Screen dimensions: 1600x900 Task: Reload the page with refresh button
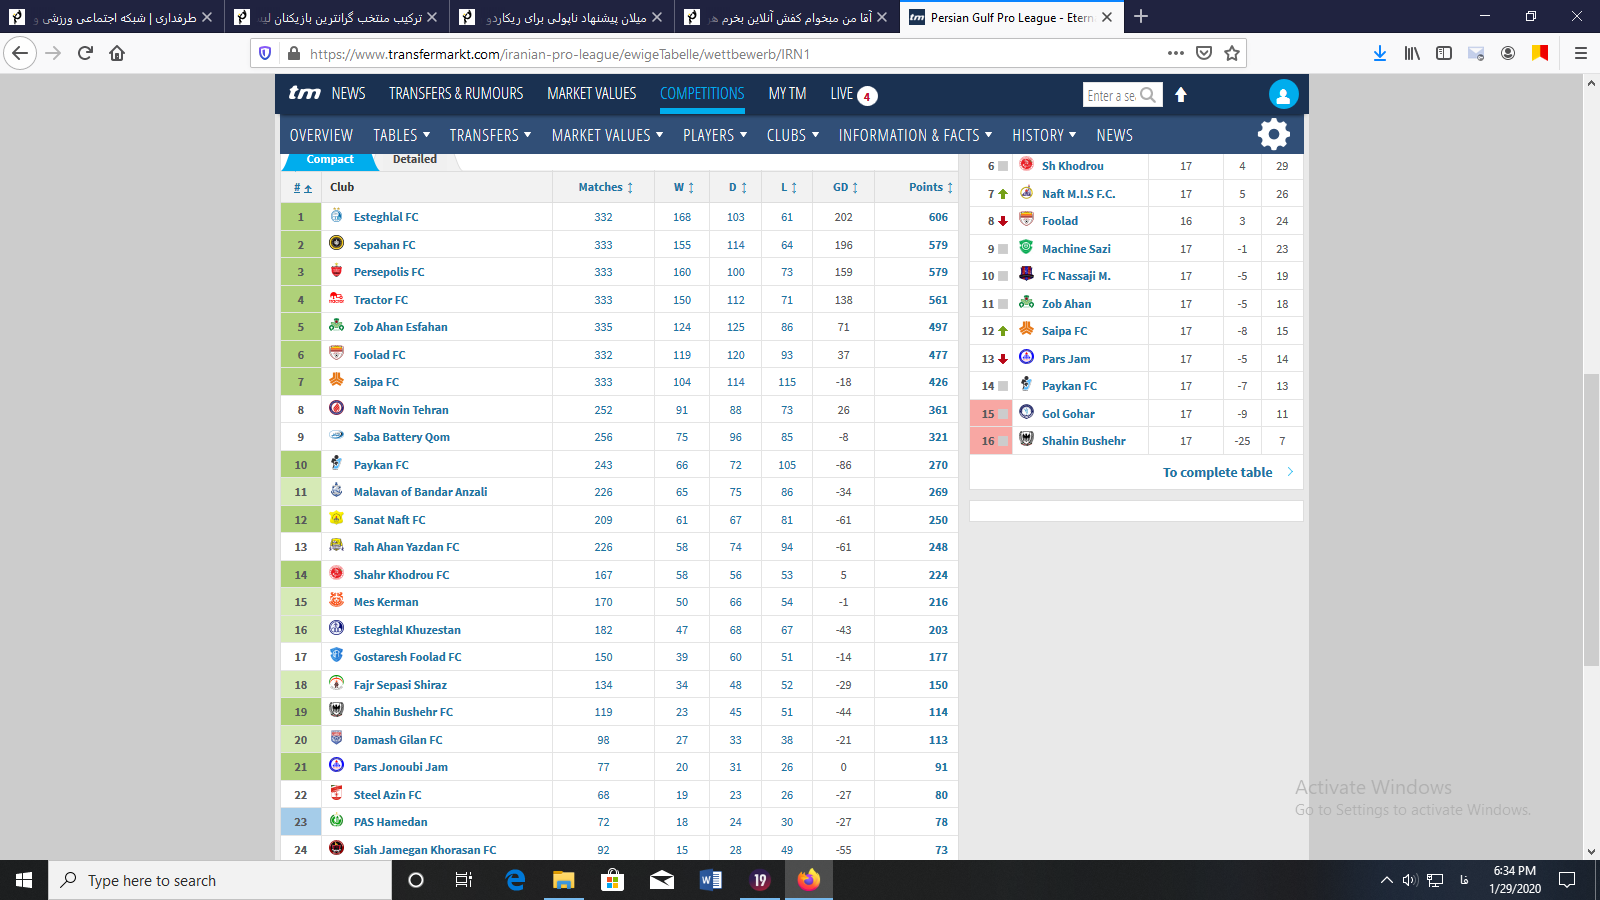[85, 53]
